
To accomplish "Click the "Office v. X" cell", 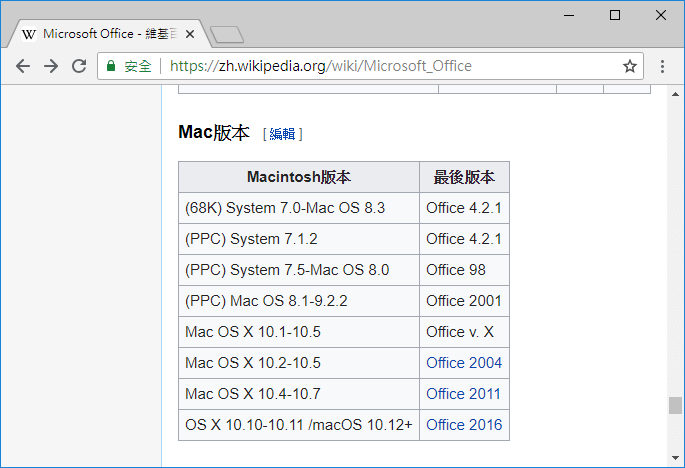I will (464, 332).
